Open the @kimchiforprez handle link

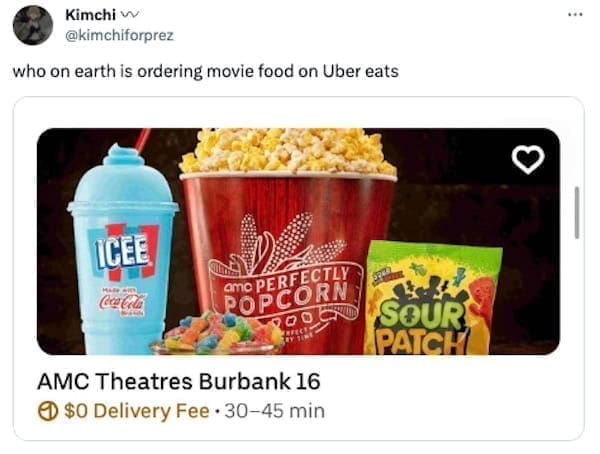tap(119, 35)
